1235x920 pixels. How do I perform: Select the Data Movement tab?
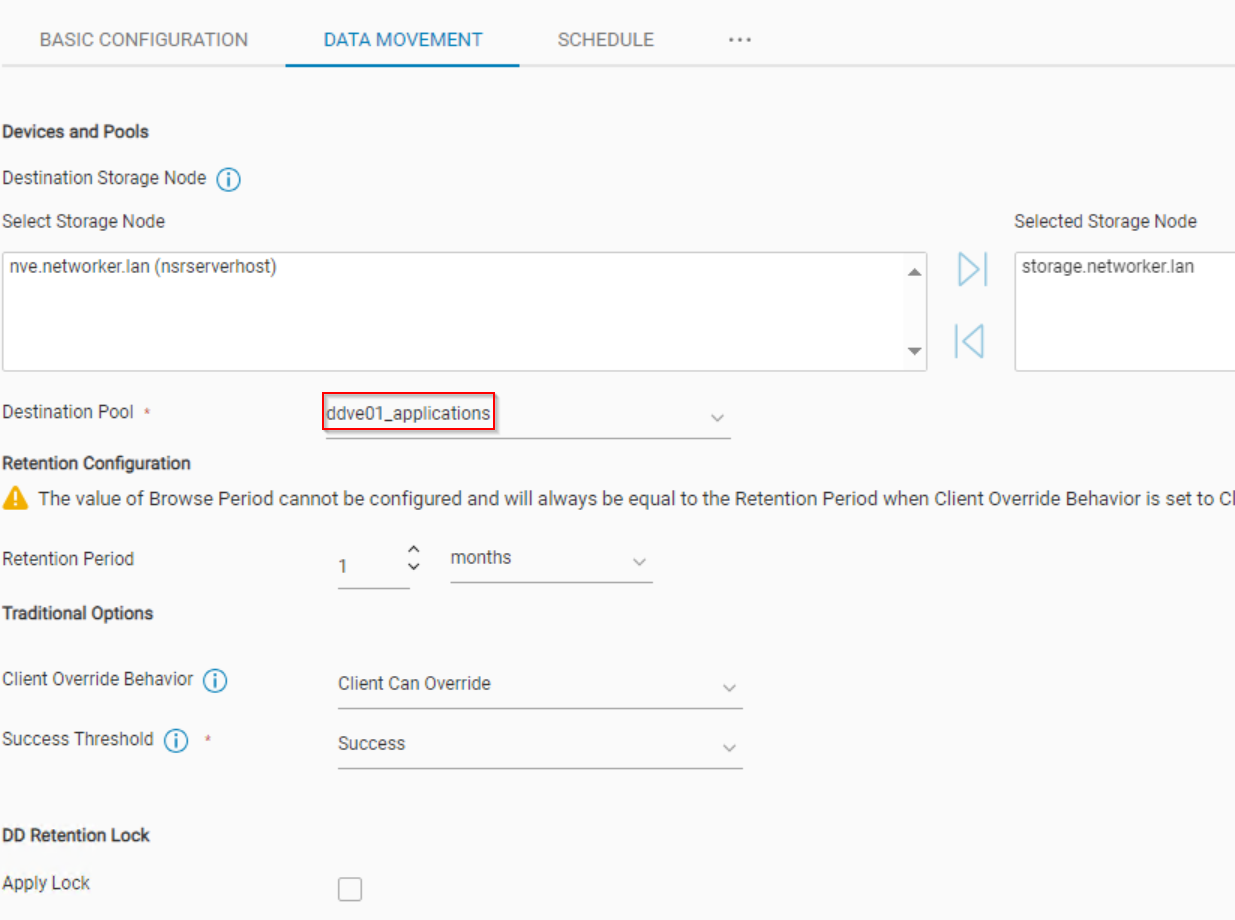[x=403, y=40]
